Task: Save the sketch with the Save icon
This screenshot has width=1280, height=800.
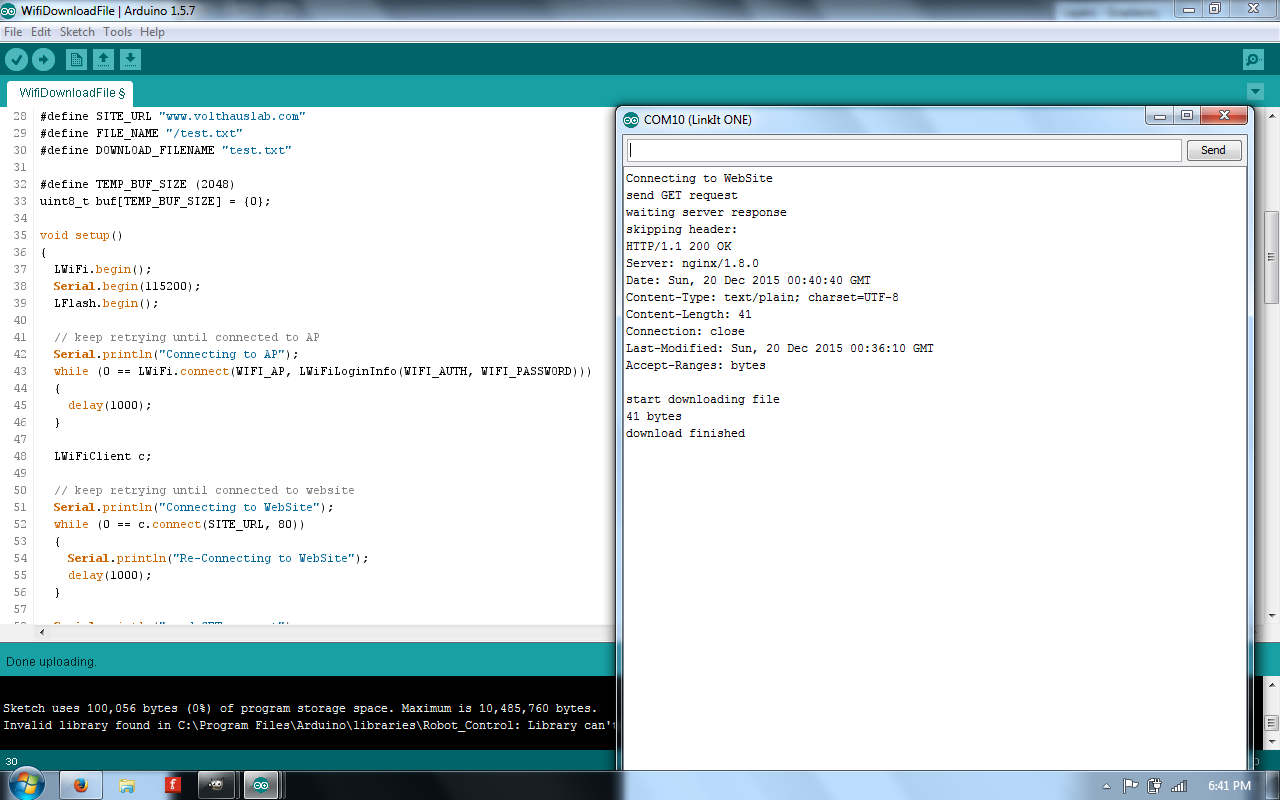Action: pos(130,60)
